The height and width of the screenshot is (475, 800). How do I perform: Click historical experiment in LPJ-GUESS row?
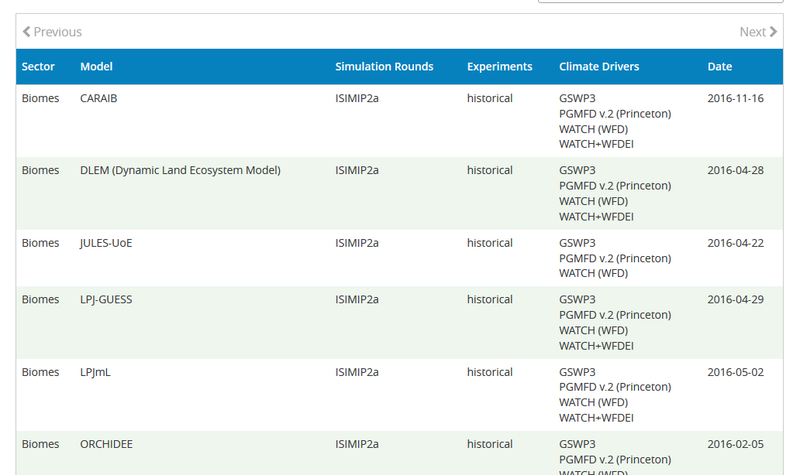(x=490, y=299)
